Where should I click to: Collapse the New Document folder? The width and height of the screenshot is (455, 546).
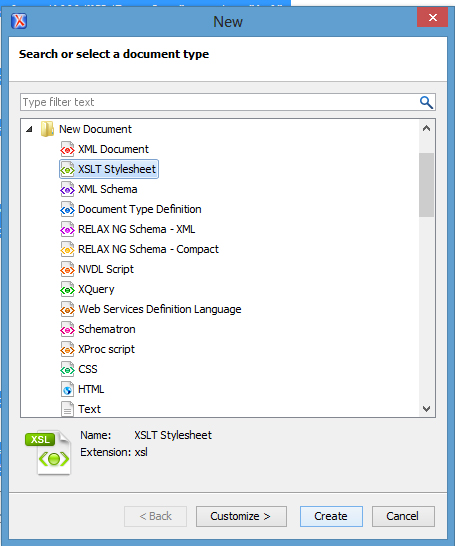point(30,129)
